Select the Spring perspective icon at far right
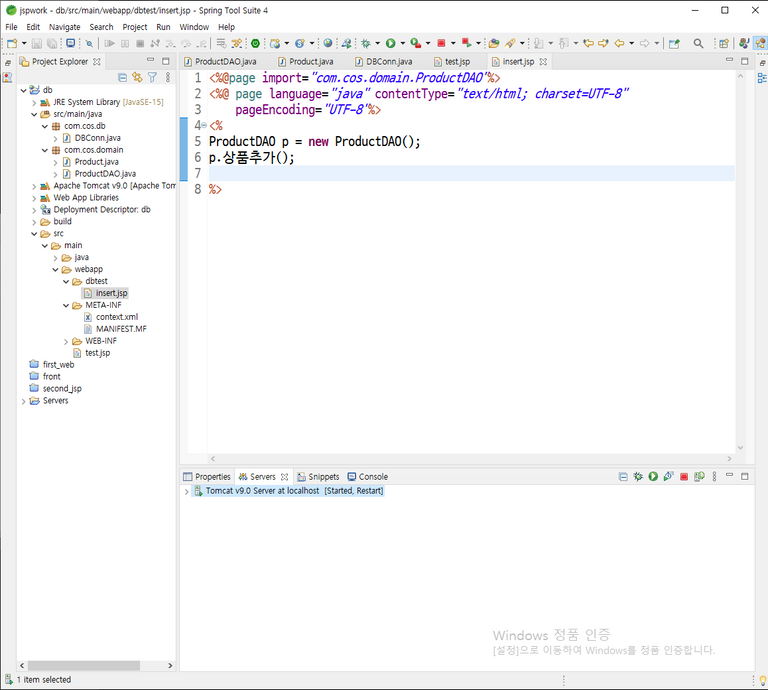This screenshot has height=690, width=768. click(760, 44)
